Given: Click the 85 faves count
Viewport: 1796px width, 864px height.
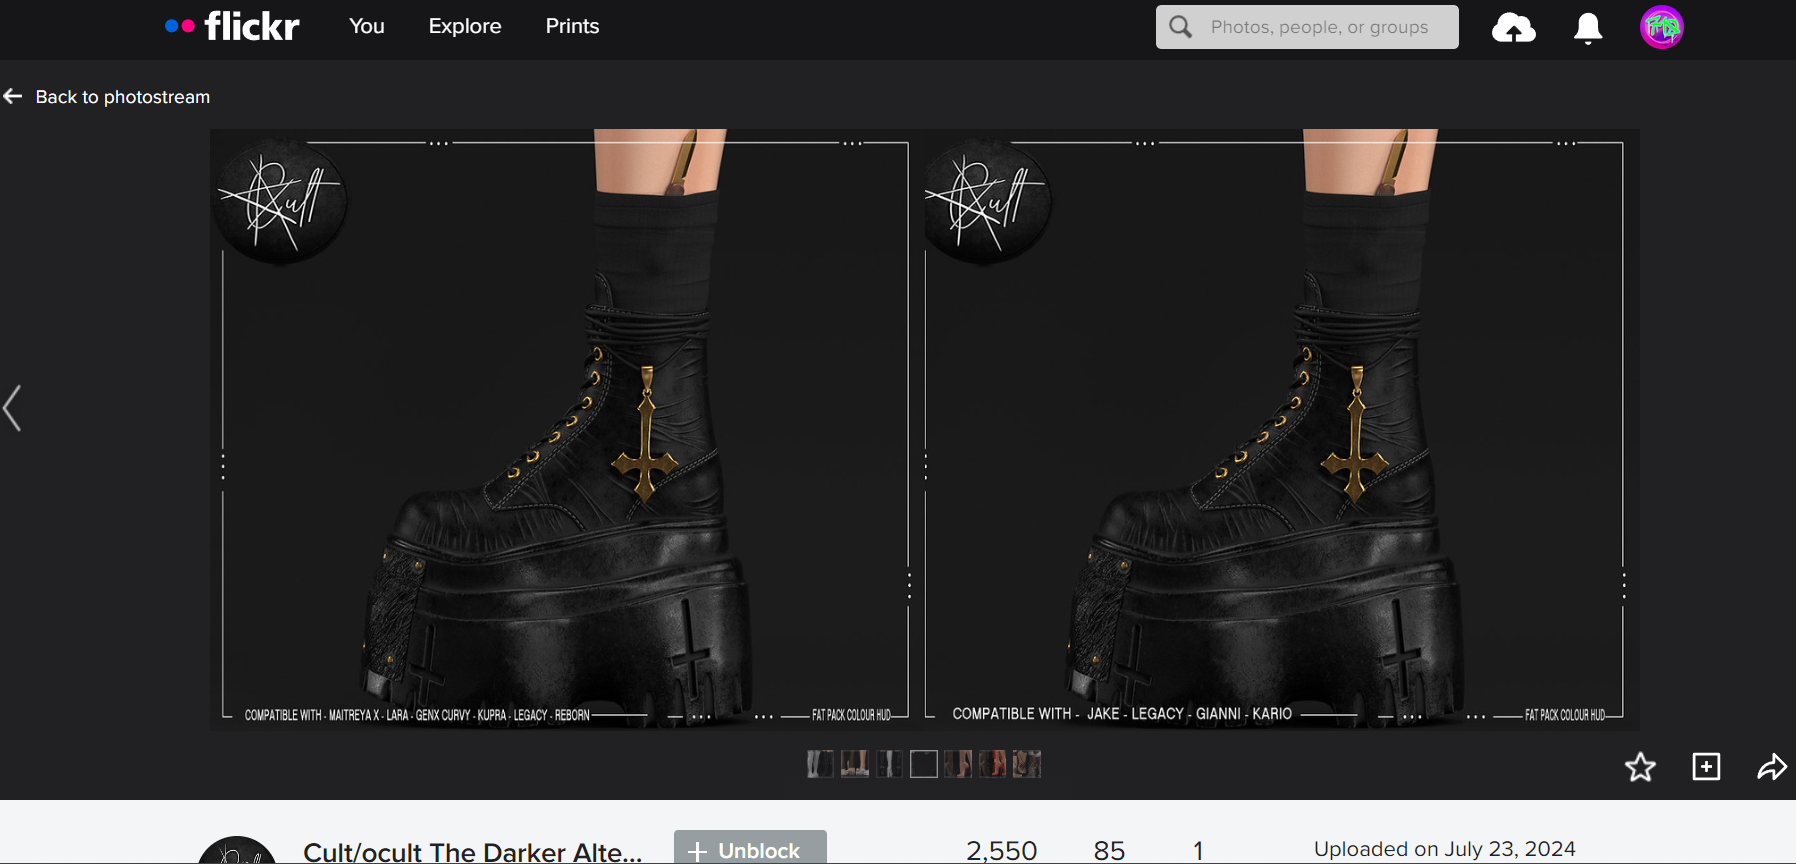Looking at the screenshot, I should tap(1109, 850).
